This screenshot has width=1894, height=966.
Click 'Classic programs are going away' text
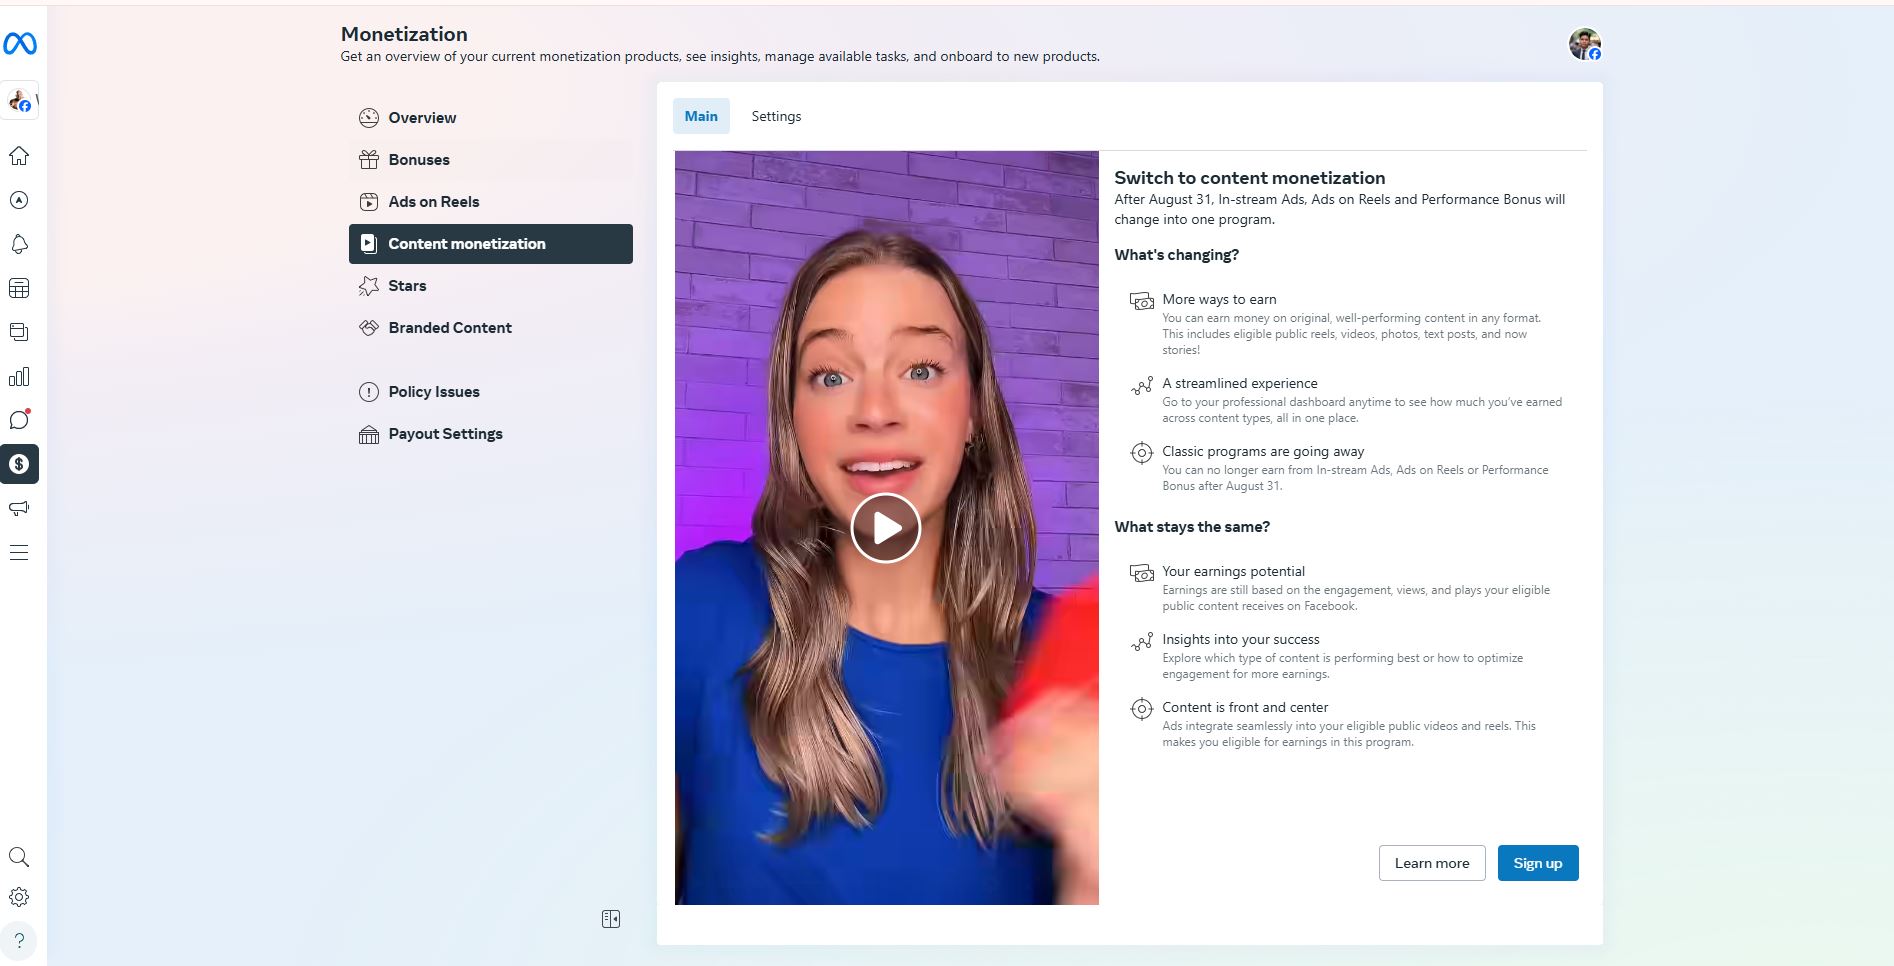[1263, 451]
